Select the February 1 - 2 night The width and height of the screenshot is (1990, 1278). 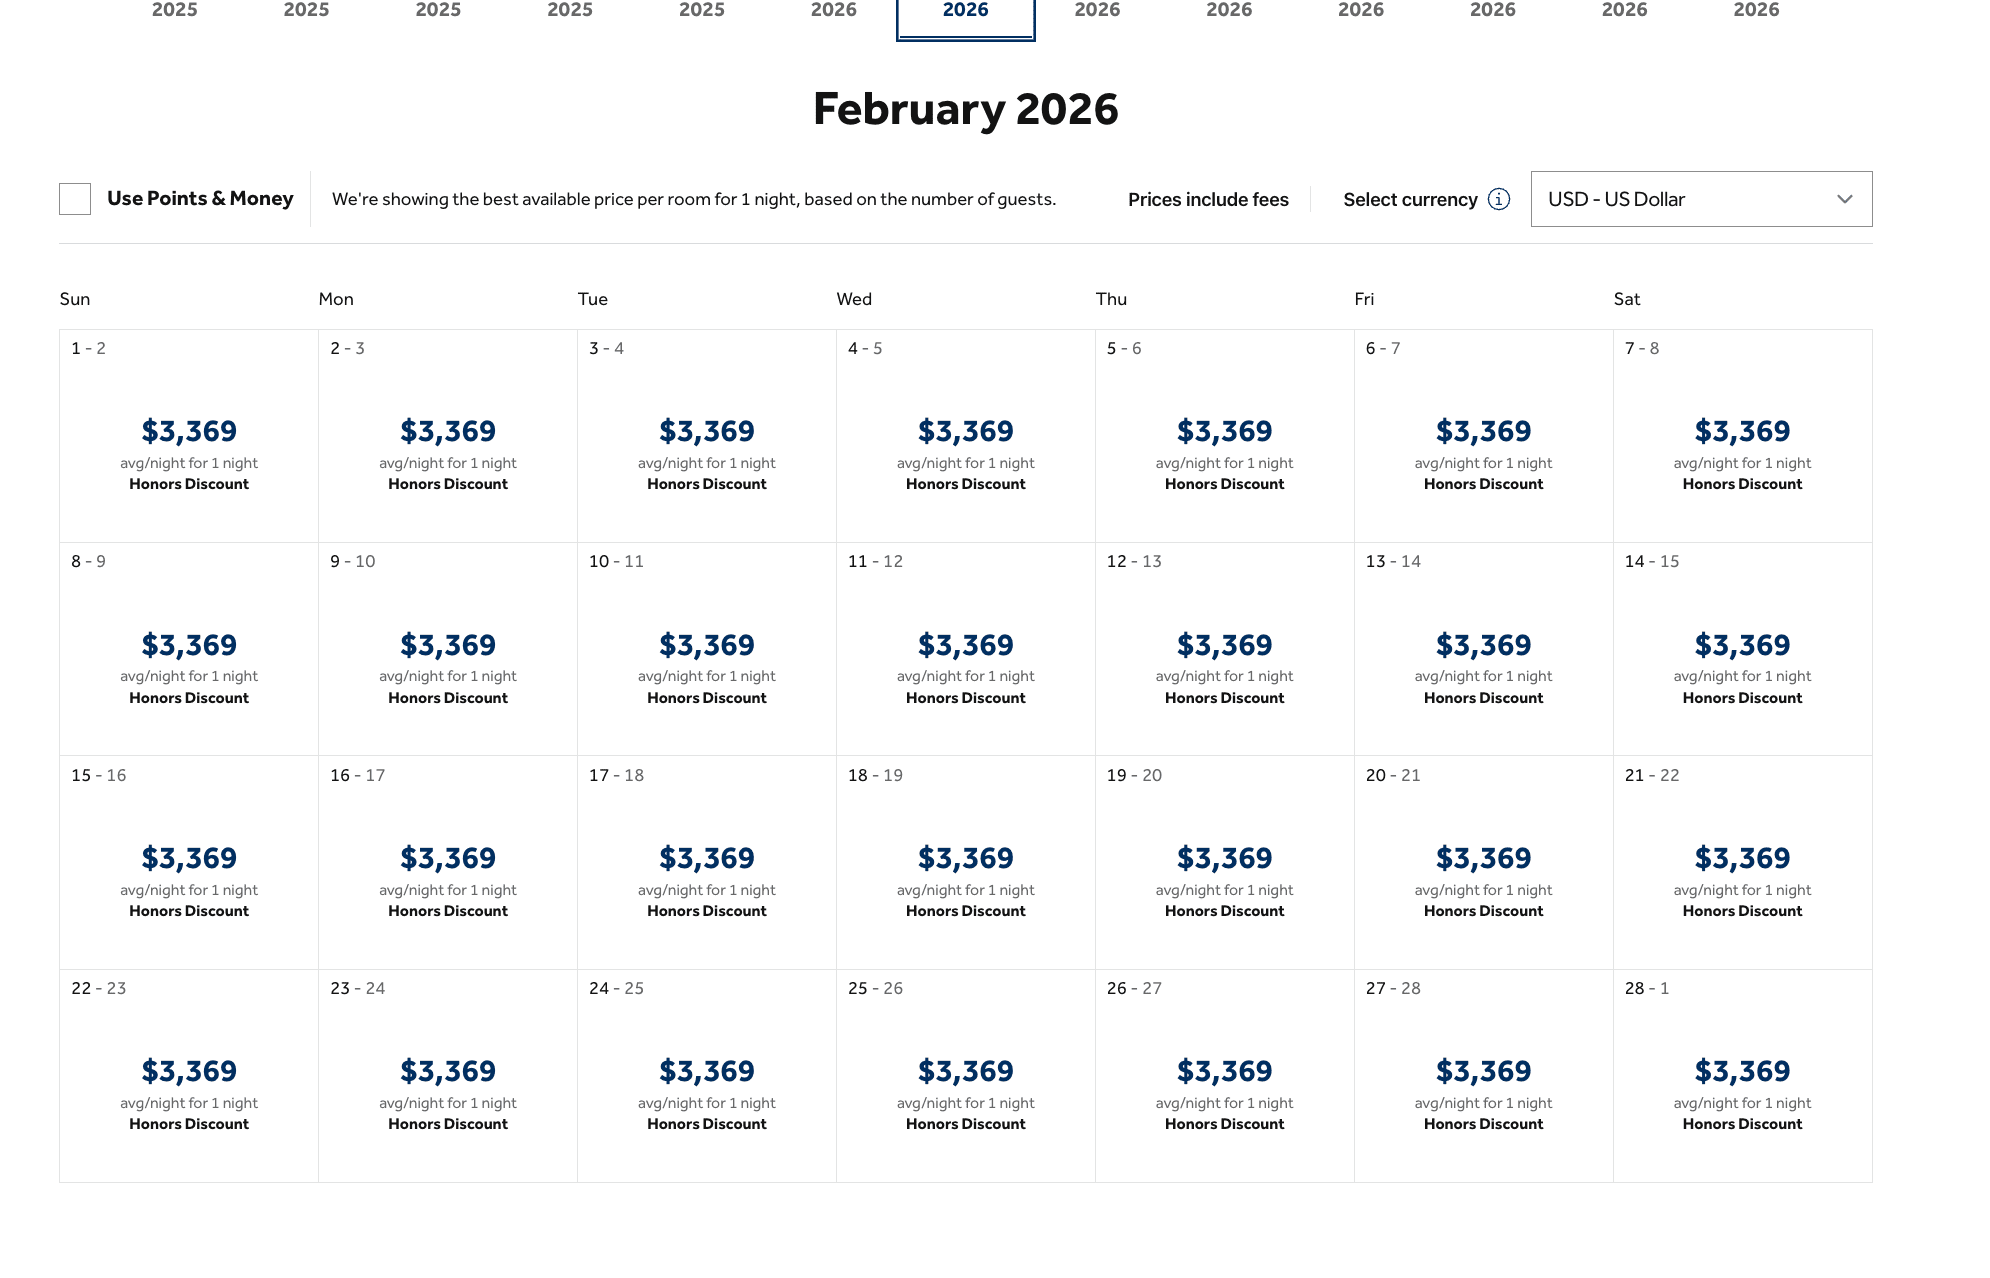189,436
